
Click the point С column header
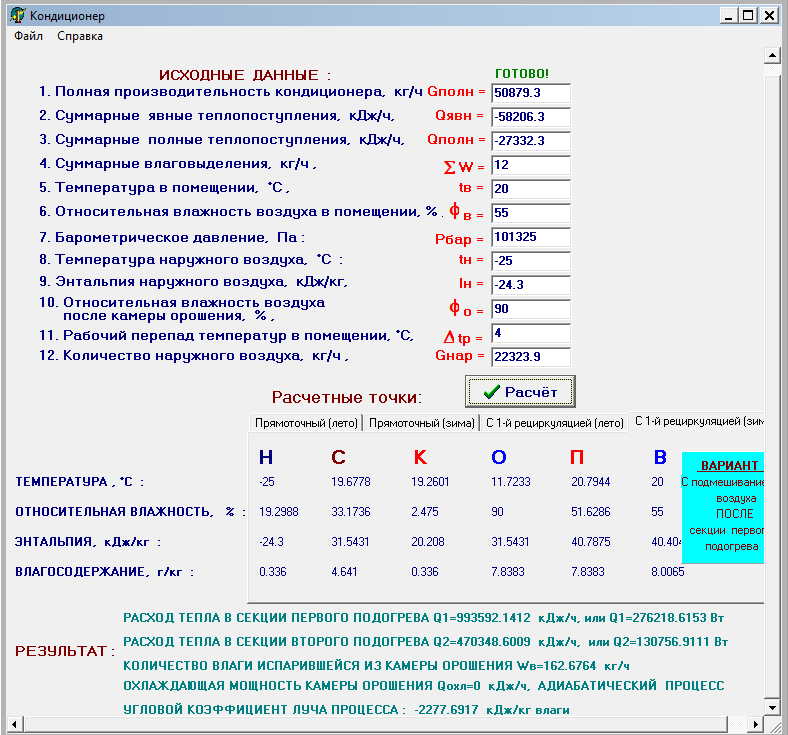point(338,457)
